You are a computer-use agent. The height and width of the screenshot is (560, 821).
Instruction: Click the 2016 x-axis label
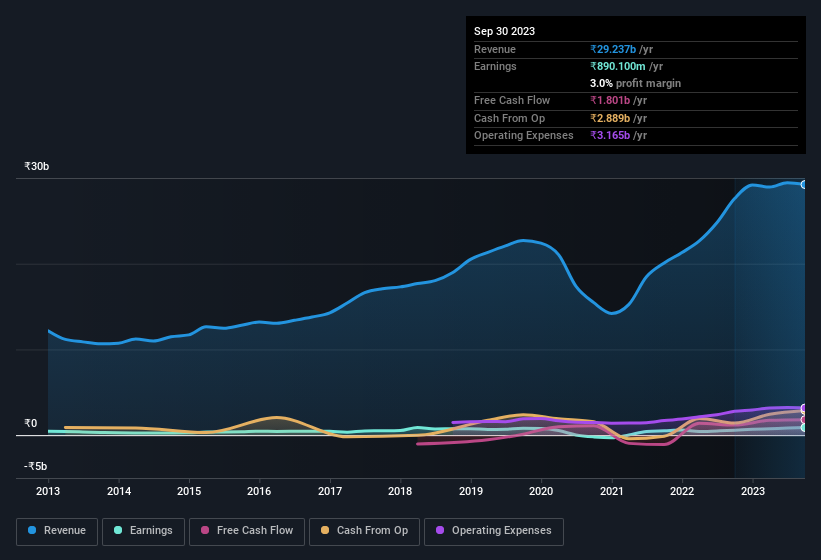coord(259,491)
